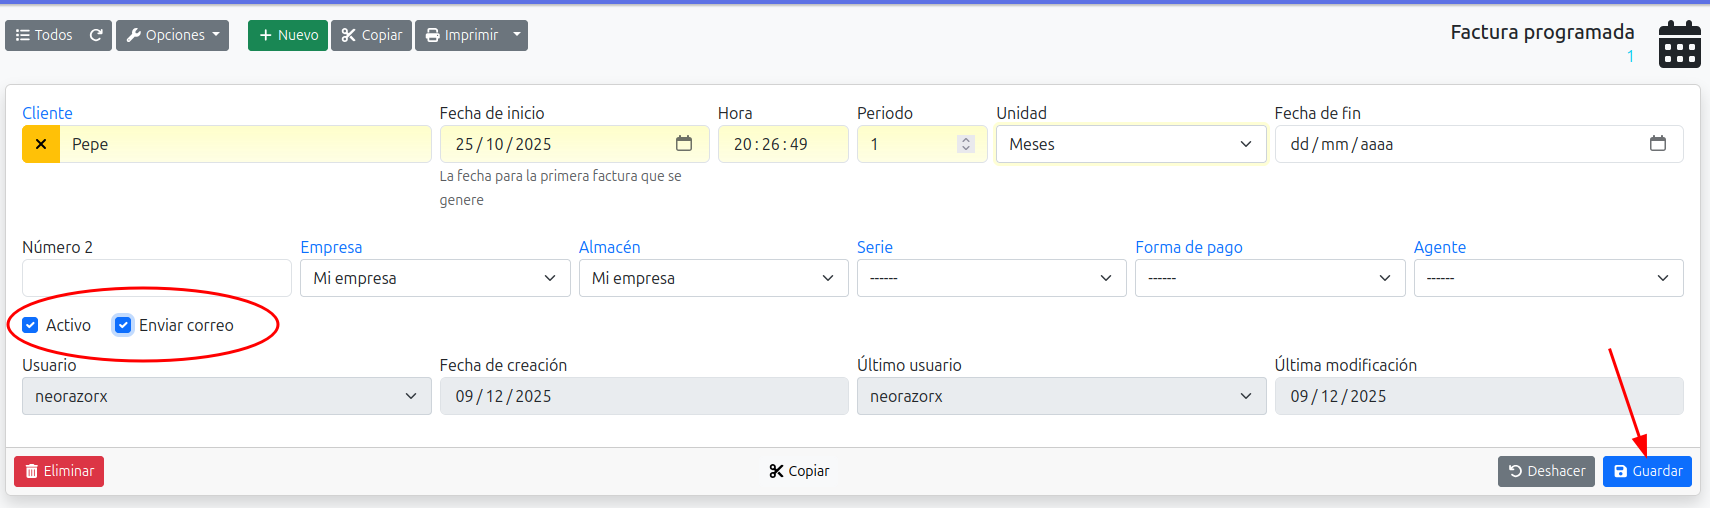Save the record with the Guardar button
This screenshot has width=1710, height=508.
click(1647, 471)
